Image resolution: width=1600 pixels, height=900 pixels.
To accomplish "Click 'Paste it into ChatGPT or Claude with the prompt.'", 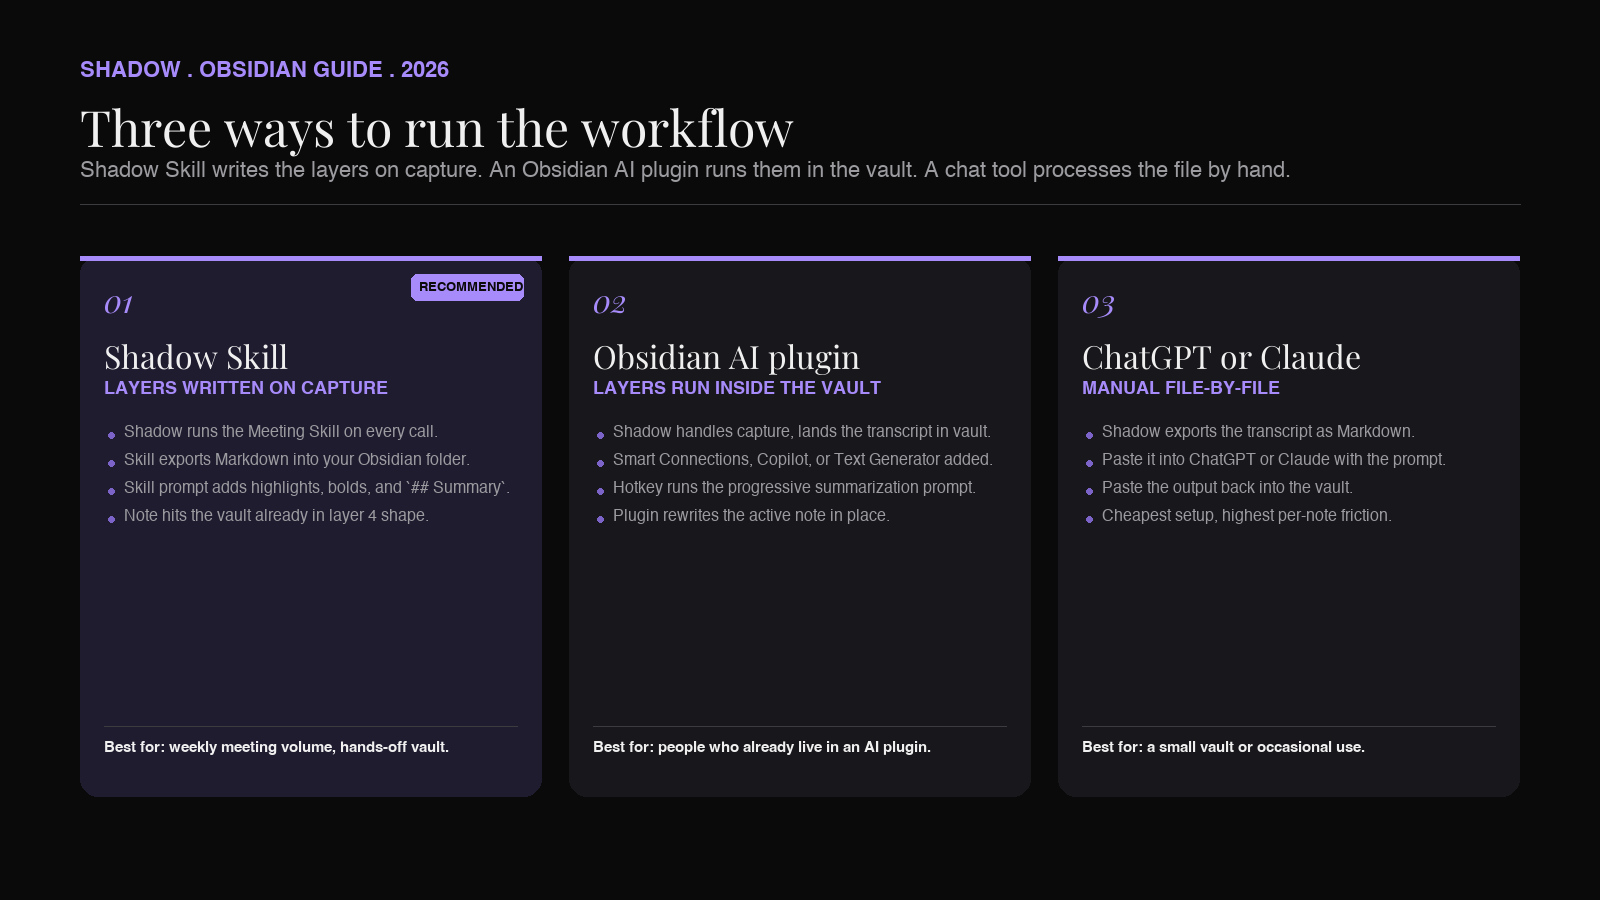I will 1274,460.
